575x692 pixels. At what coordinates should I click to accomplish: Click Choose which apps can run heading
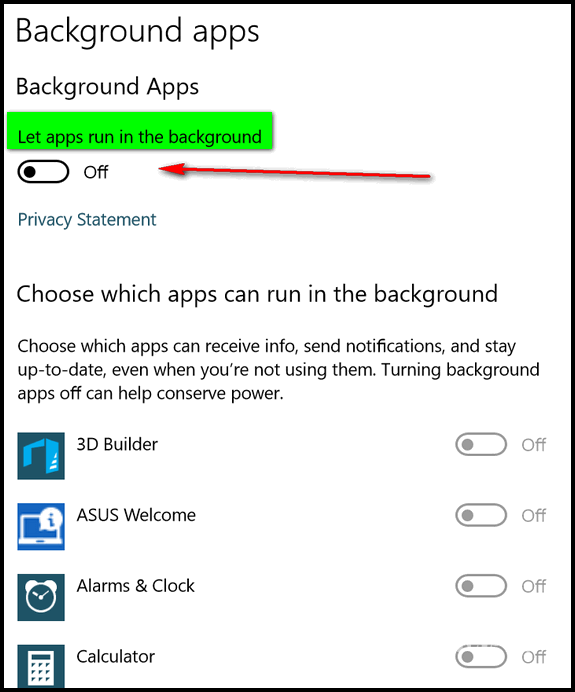tap(257, 294)
